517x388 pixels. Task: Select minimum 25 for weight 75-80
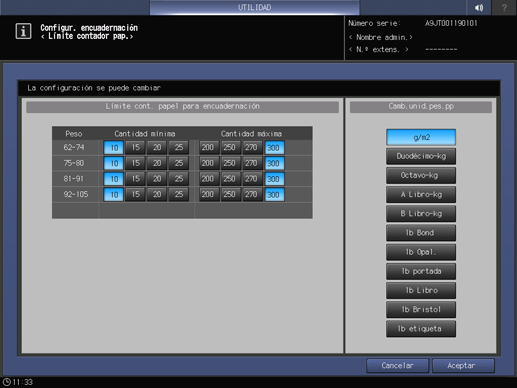(179, 163)
